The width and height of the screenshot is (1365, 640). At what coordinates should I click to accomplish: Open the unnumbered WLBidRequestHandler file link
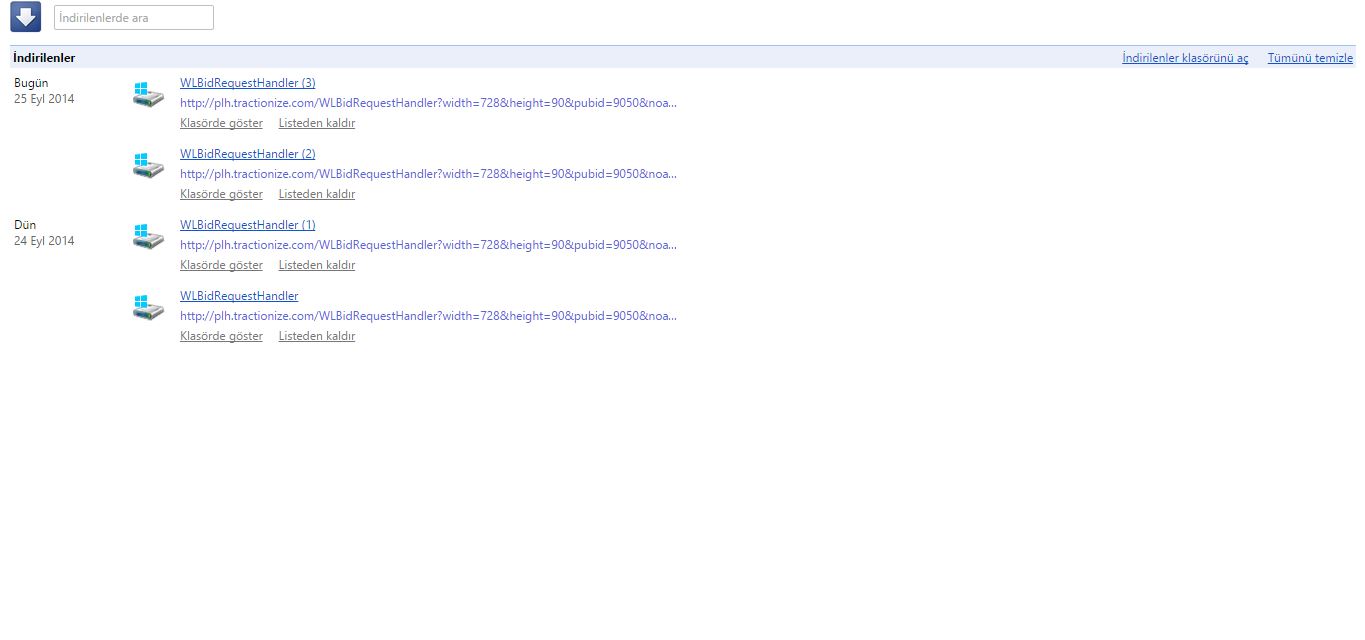tap(239, 296)
